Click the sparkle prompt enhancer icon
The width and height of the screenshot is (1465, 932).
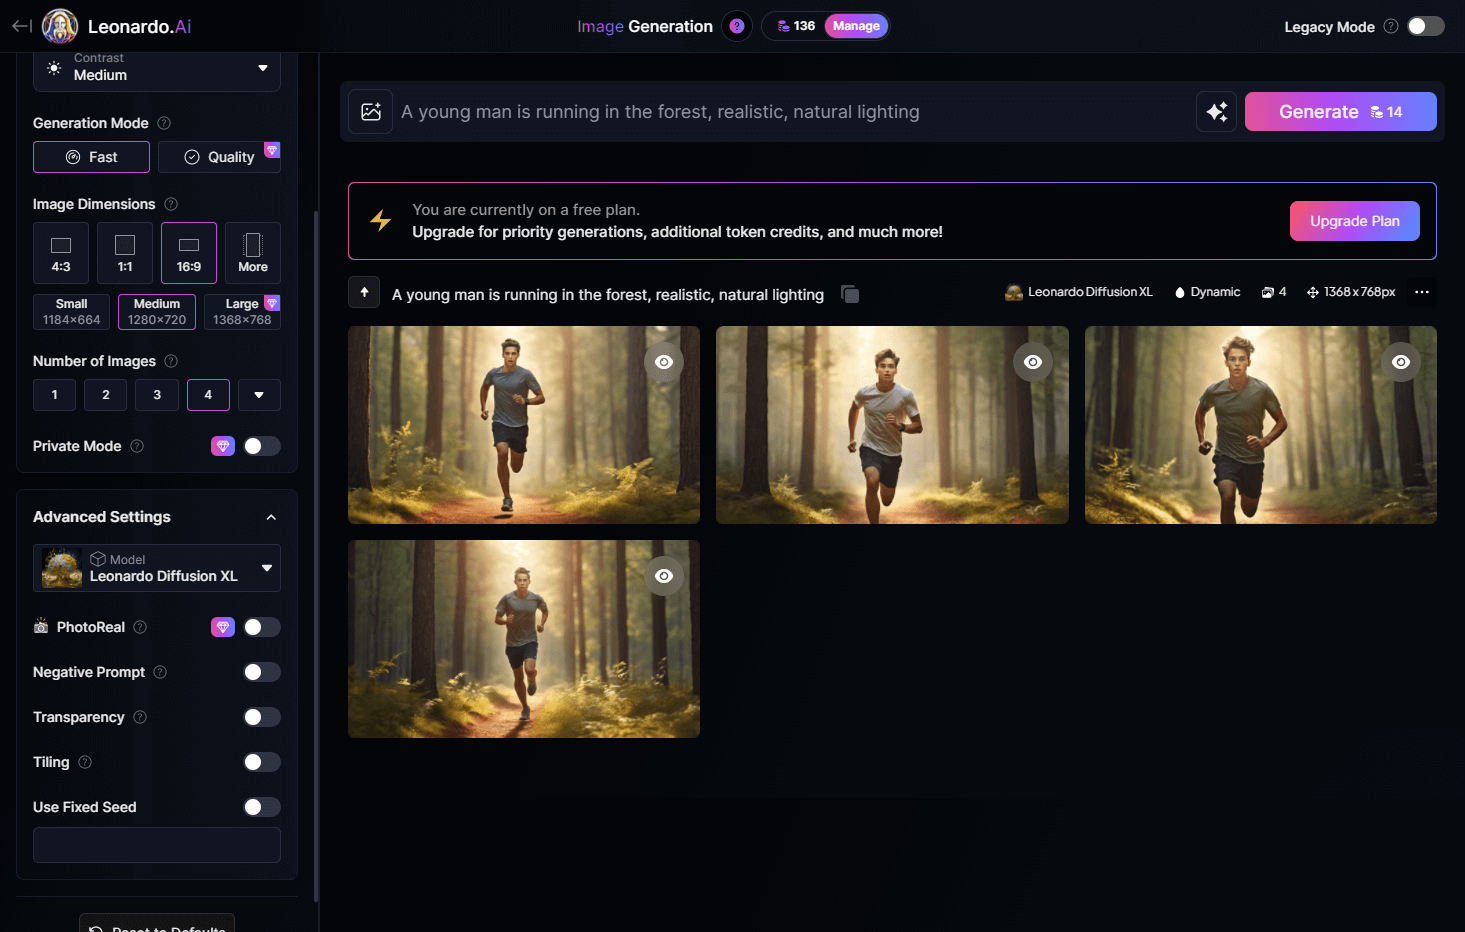click(1216, 112)
